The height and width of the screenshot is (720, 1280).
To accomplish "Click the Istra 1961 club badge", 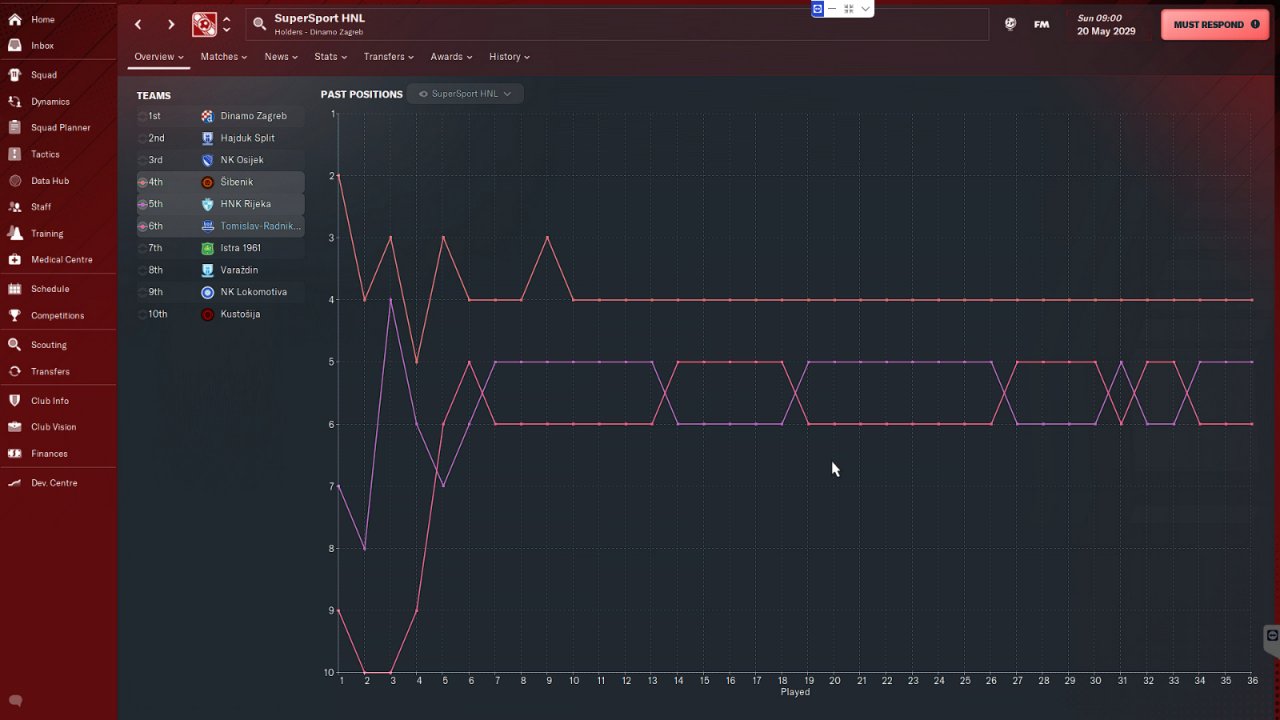I will (x=207, y=248).
